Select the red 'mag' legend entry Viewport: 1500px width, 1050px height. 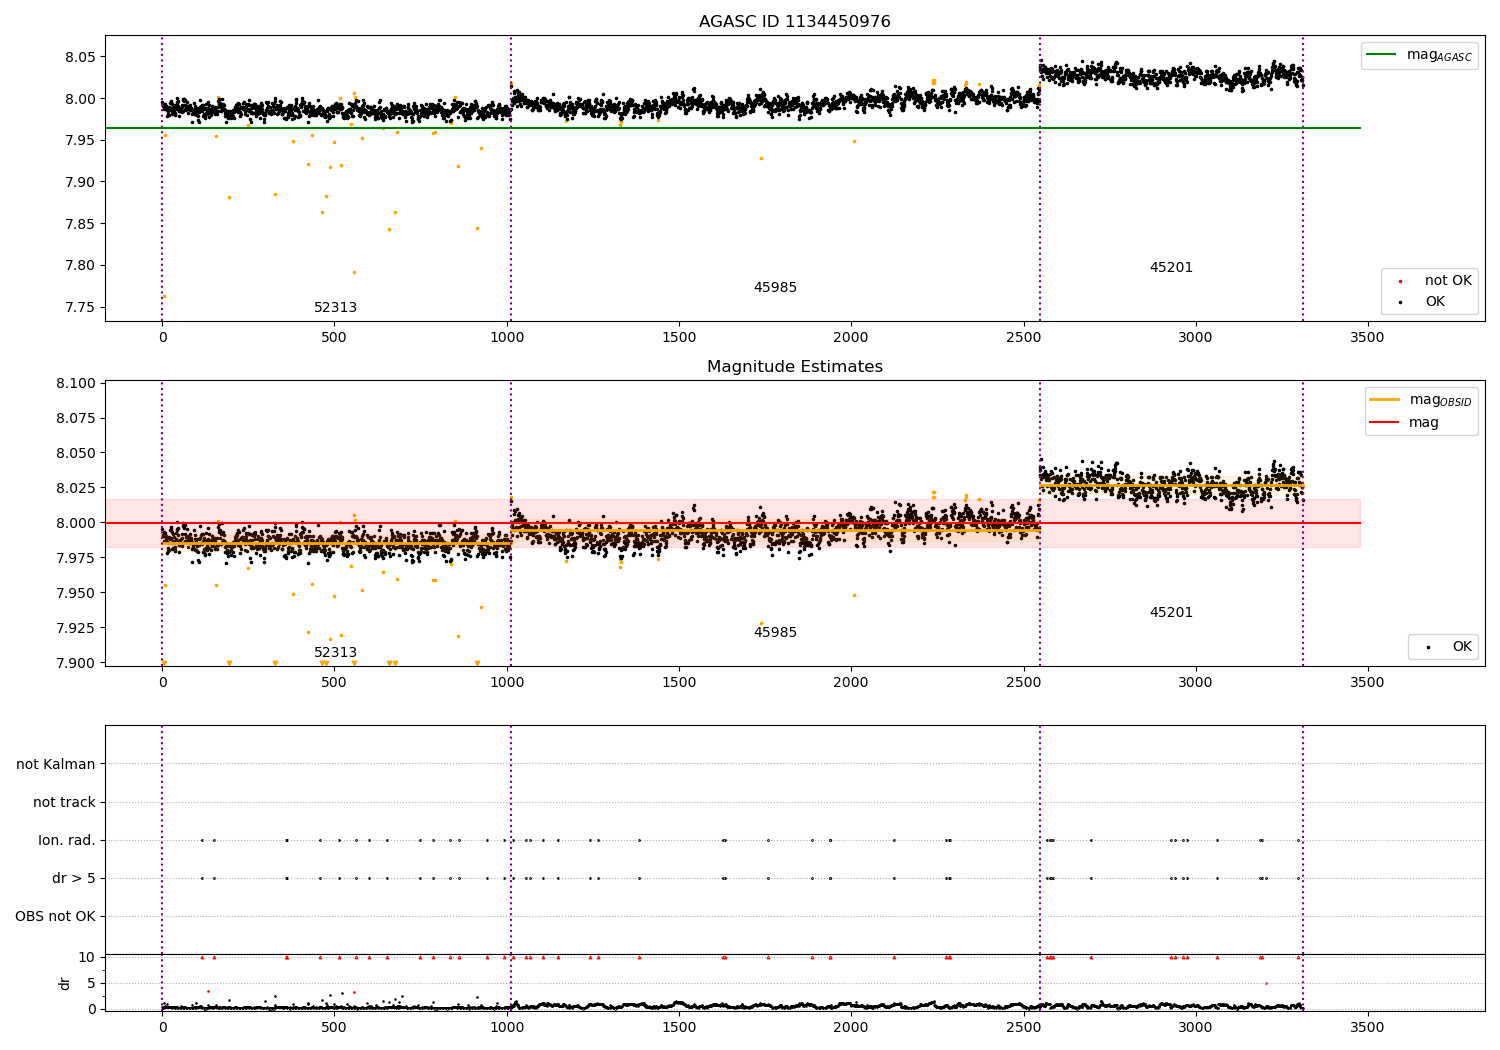pyautogui.click(x=1404, y=423)
